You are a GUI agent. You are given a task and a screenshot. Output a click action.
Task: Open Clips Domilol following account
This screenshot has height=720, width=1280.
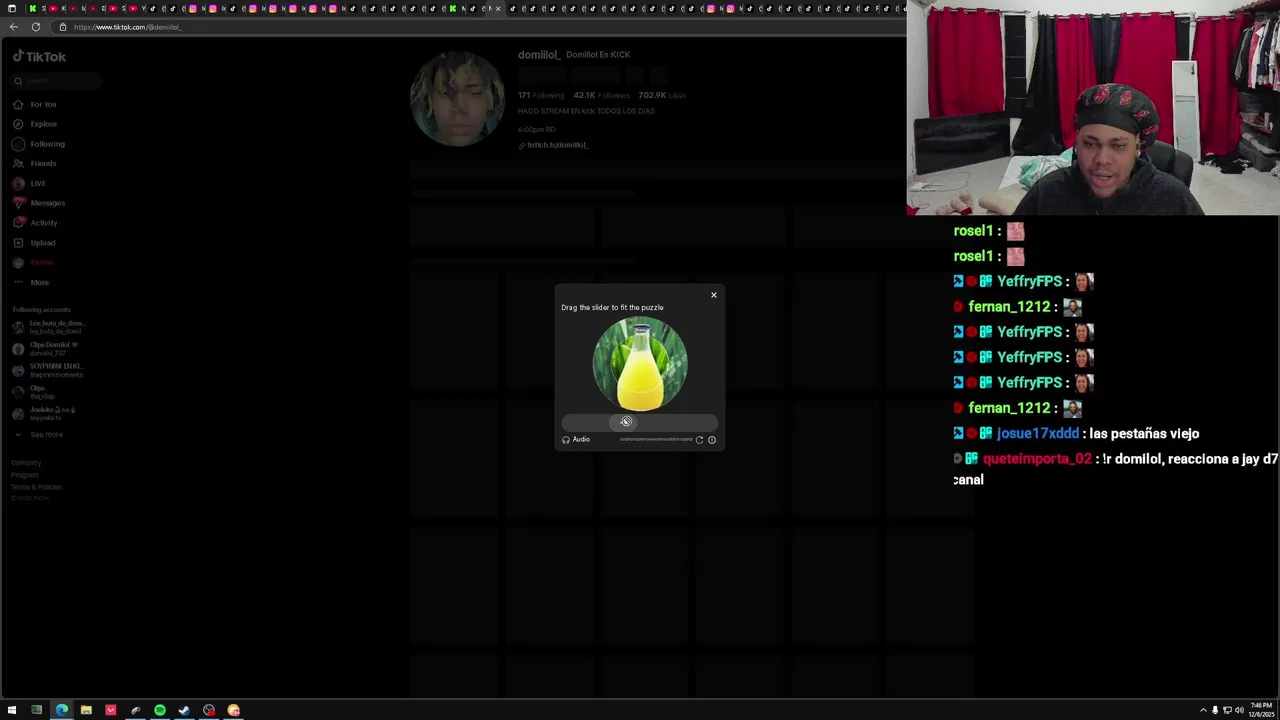point(45,348)
